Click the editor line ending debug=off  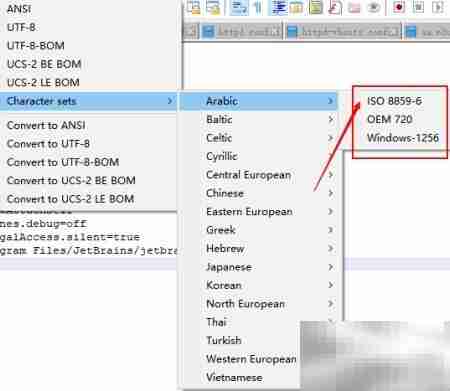tap(44, 223)
